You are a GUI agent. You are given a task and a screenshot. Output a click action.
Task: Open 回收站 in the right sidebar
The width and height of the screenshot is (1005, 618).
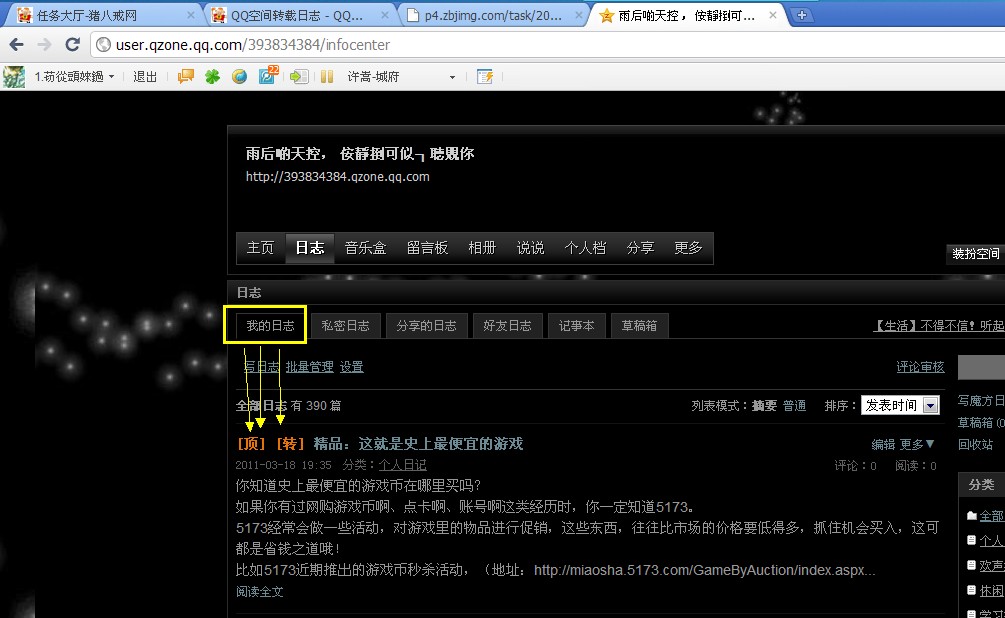tap(976, 444)
